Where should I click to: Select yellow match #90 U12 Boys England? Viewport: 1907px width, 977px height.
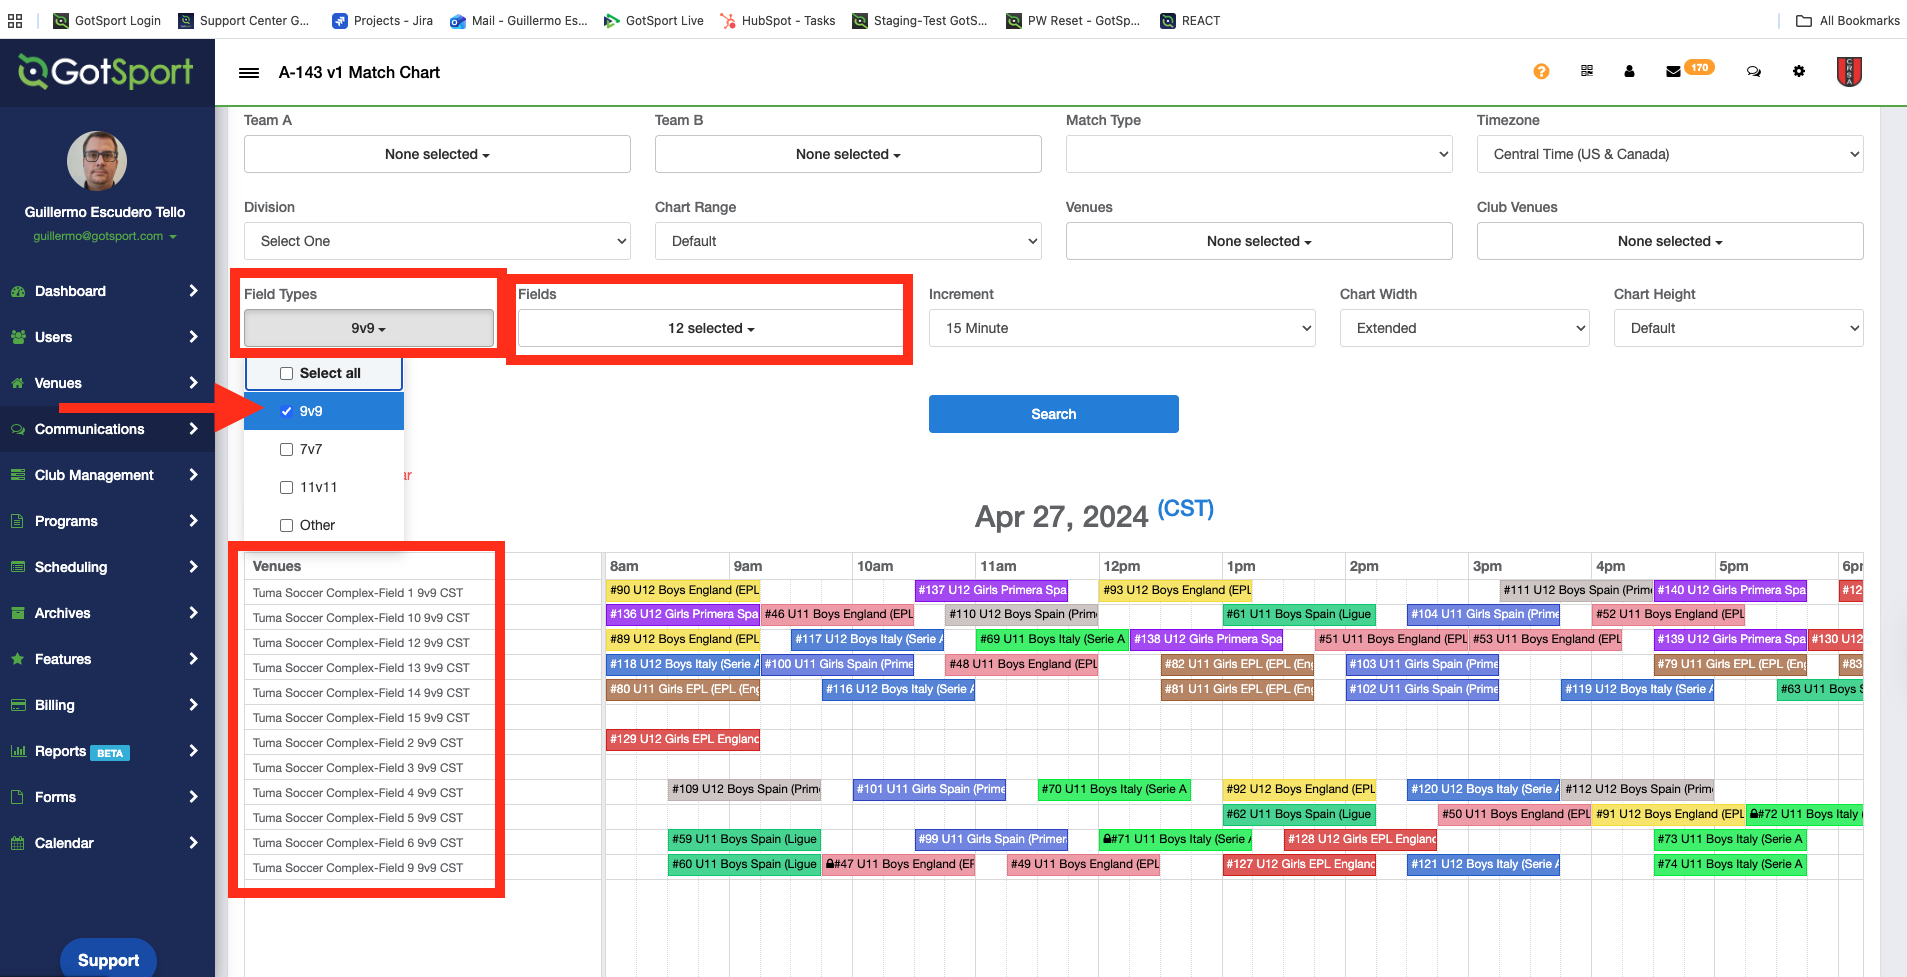click(x=683, y=590)
